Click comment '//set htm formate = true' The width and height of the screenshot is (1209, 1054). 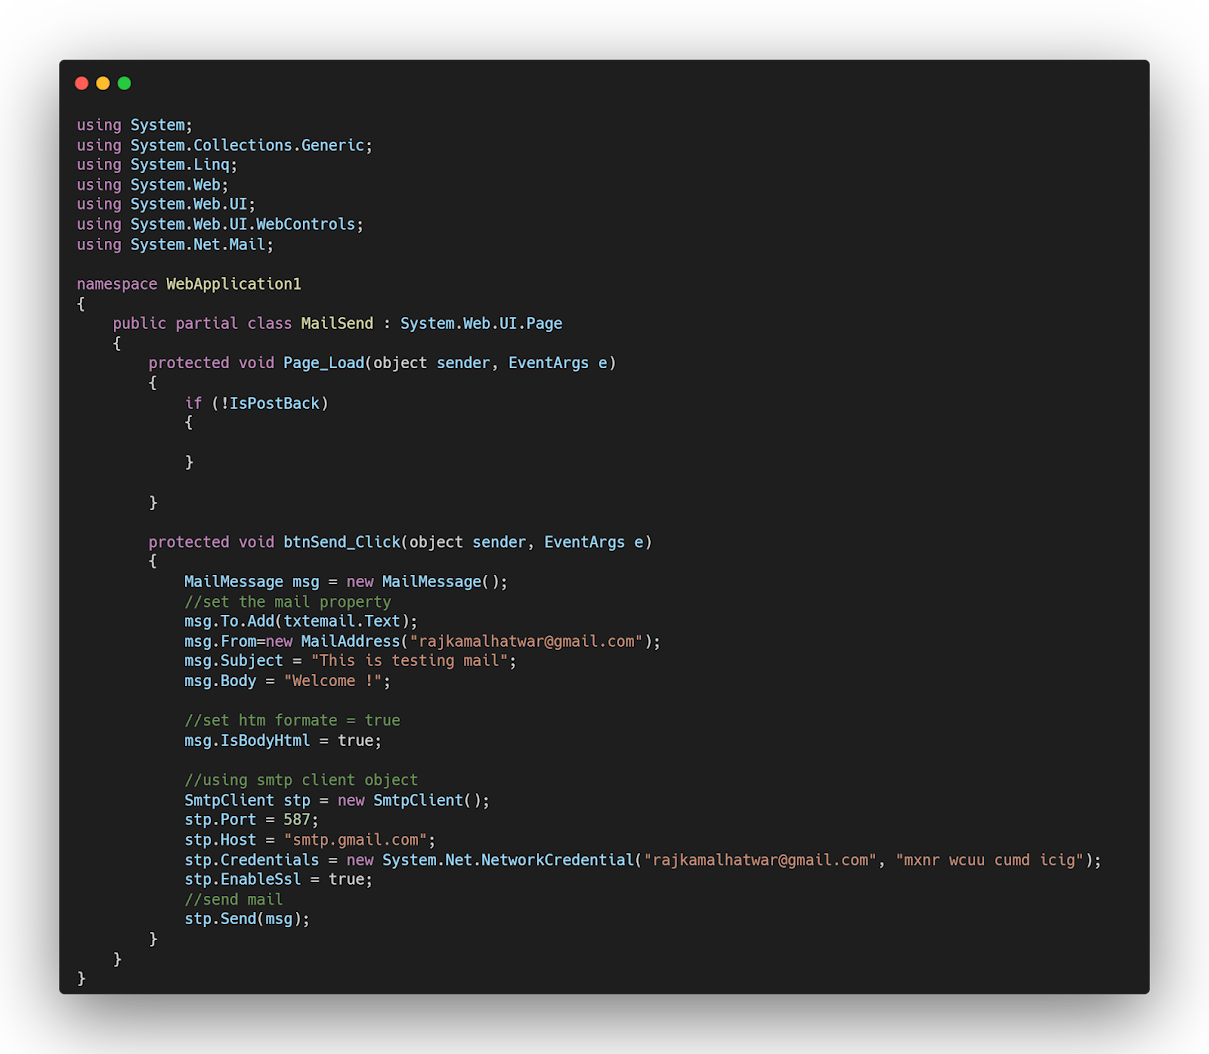pos(292,720)
